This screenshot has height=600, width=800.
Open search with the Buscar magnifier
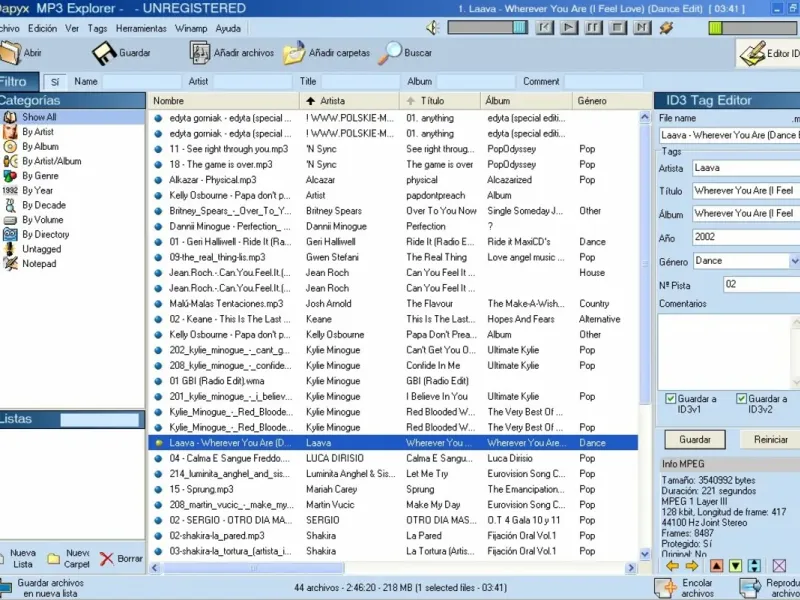point(390,53)
